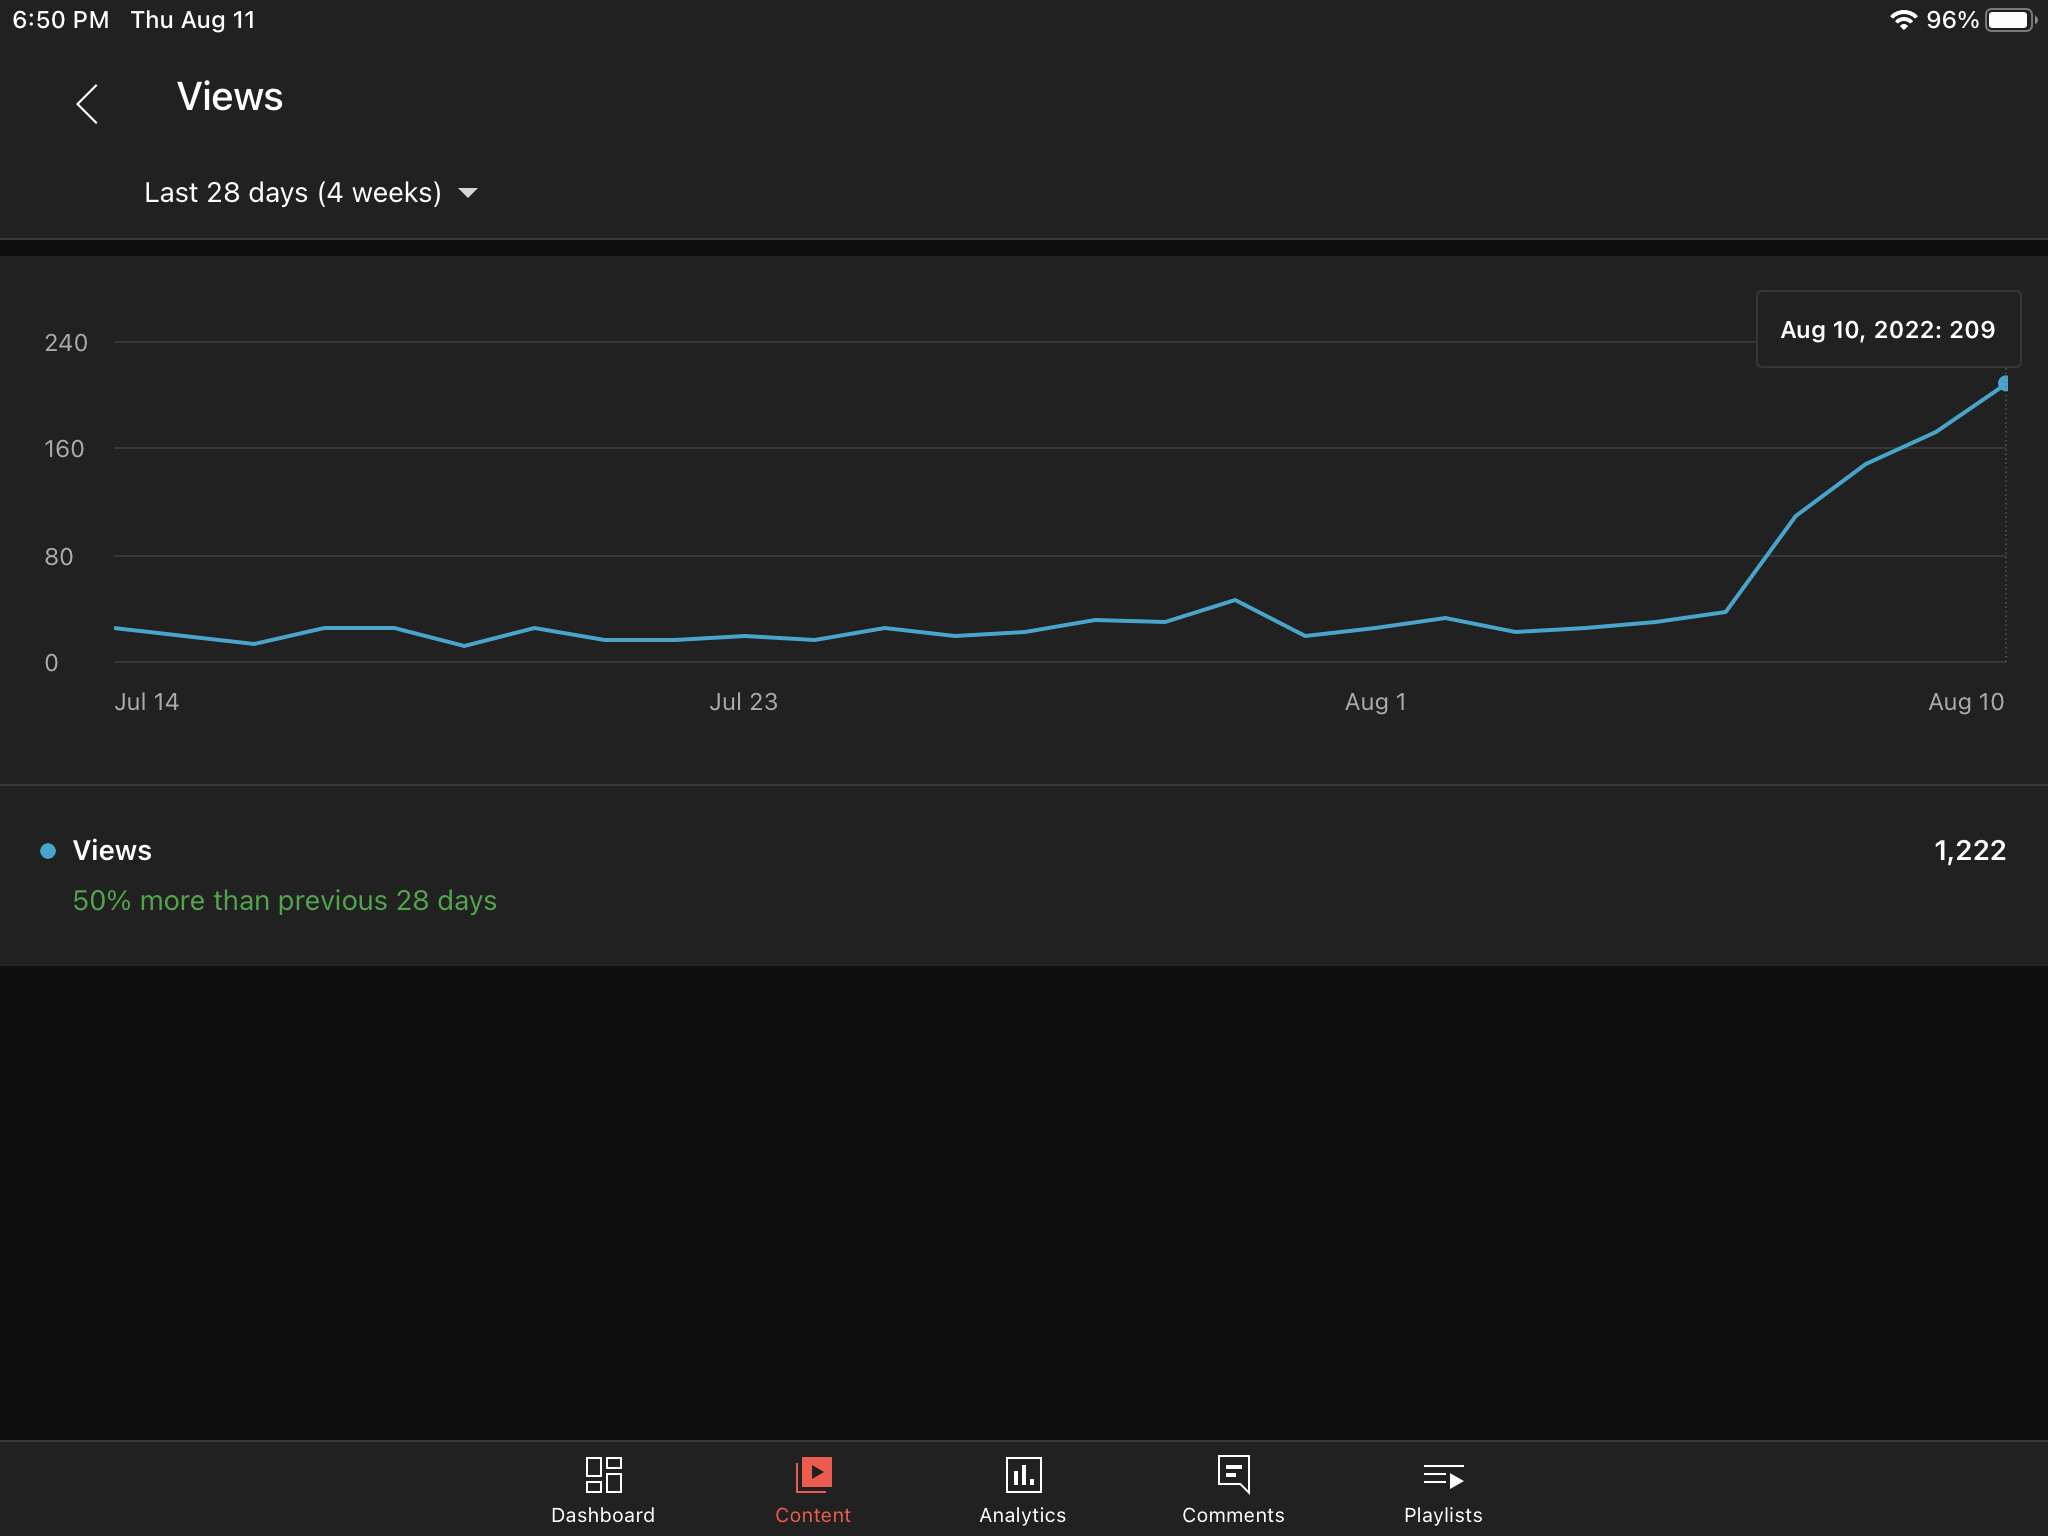
Task: Open the Comments speech bubble icon
Action: [x=1233, y=1474]
